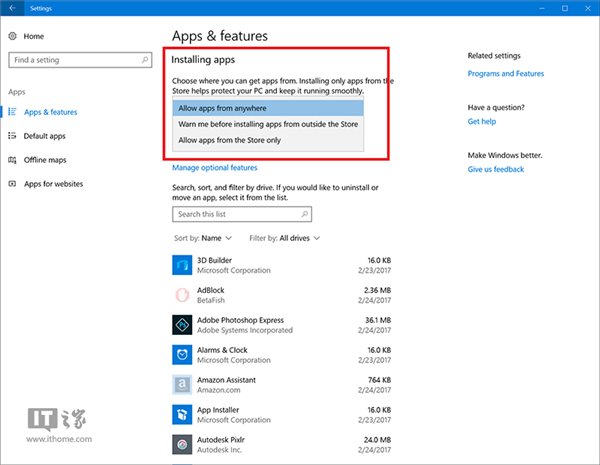Choose 'Allow apps from the Store only'
The width and height of the screenshot is (600, 465).
pos(267,140)
